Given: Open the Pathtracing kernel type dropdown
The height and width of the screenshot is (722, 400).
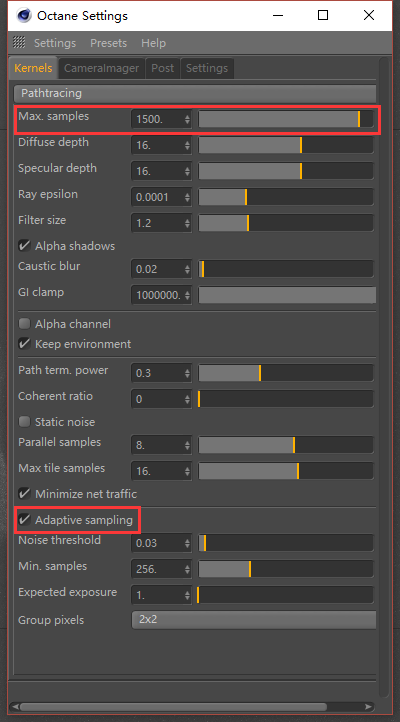Looking at the screenshot, I should tap(195, 93).
